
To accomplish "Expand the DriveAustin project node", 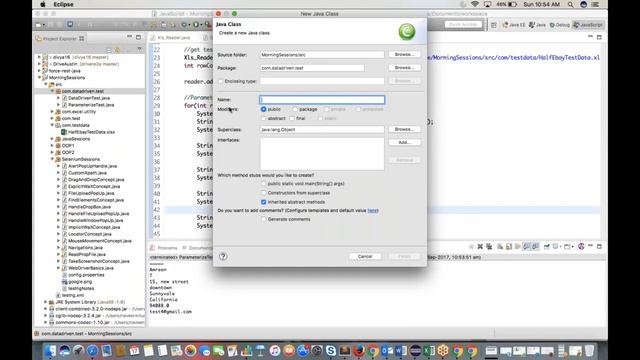I will (x=40, y=64).
